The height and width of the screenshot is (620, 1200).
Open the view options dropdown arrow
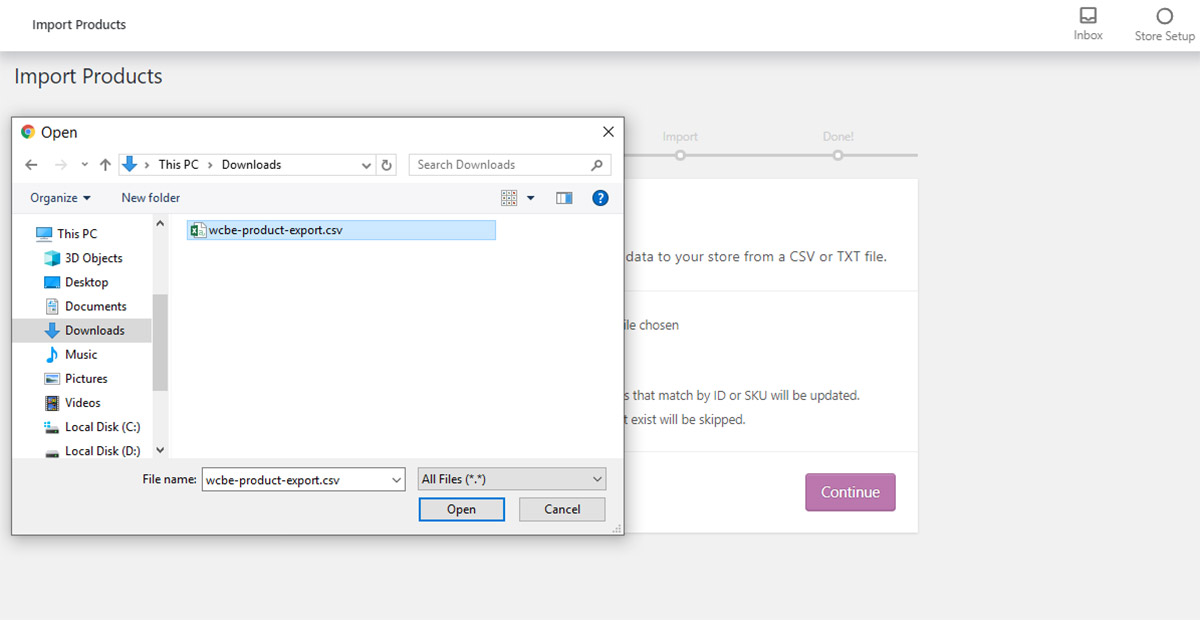(x=531, y=198)
